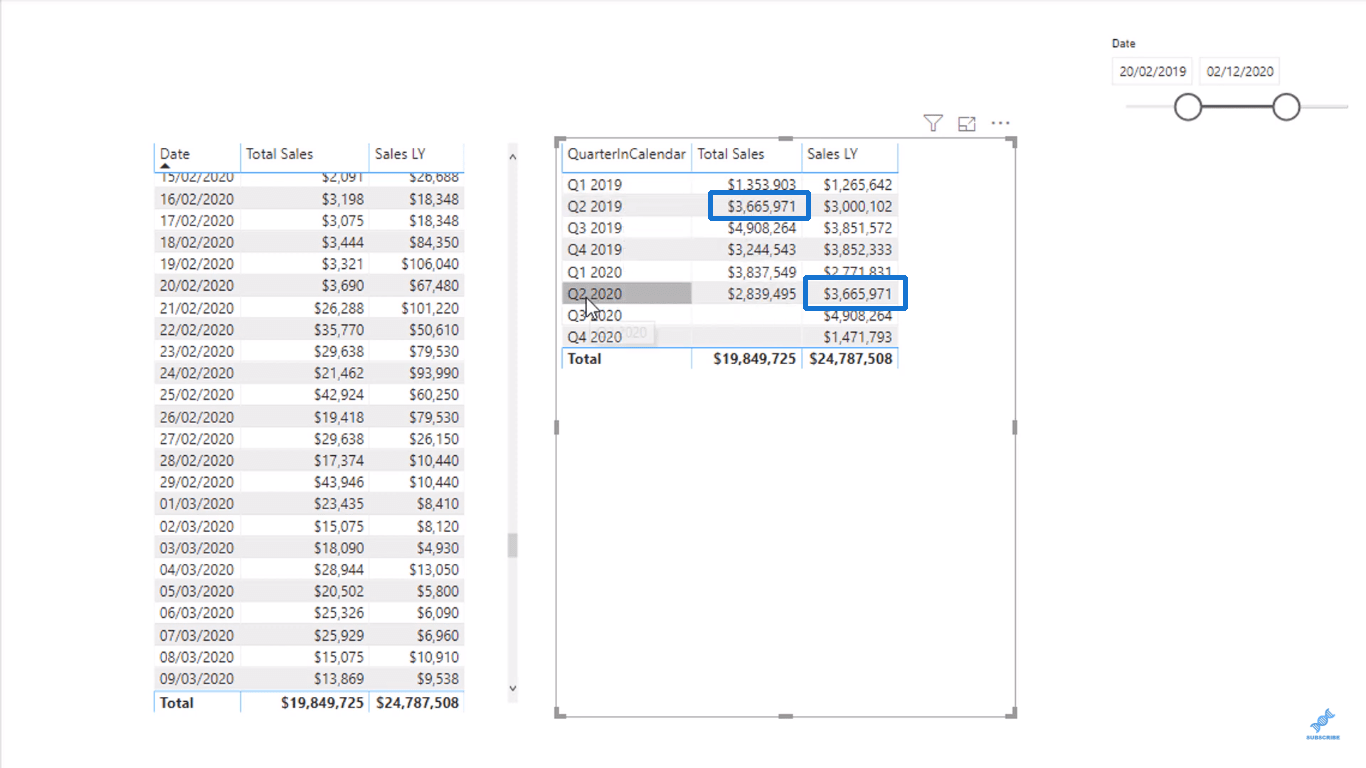1366x768 pixels.
Task: Select the Q3 2019 row label
Action: pyautogui.click(x=594, y=228)
